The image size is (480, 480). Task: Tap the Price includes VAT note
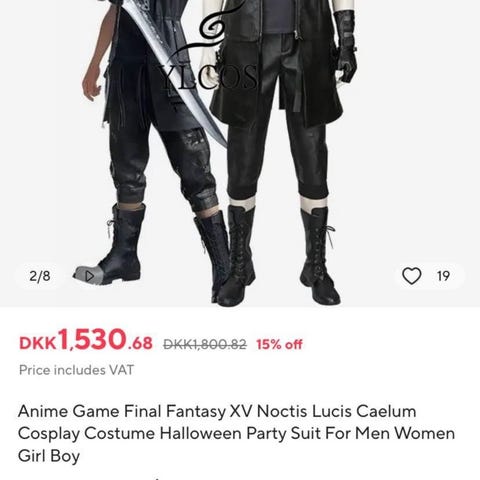tap(76, 370)
